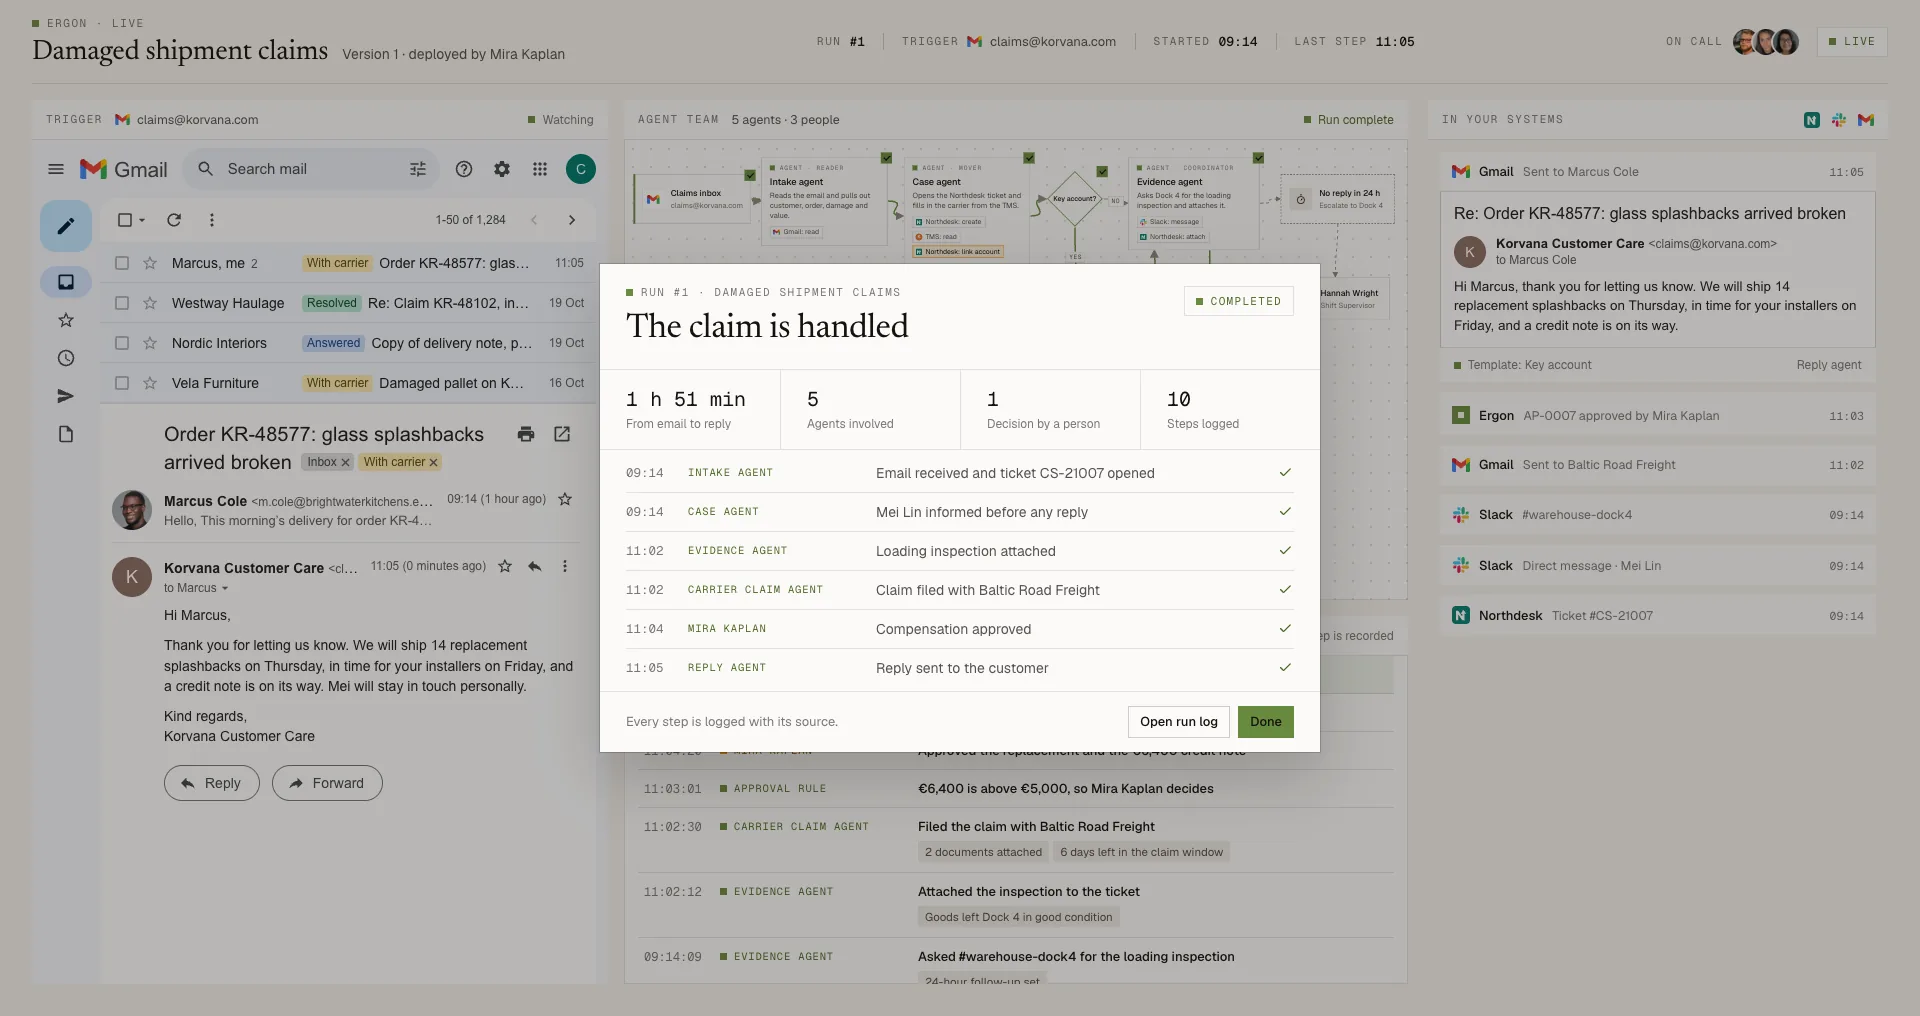Image resolution: width=1920 pixels, height=1016 pixels.
Task: Open the Sent mail sidebar icon
Action: tap(66, 396)
